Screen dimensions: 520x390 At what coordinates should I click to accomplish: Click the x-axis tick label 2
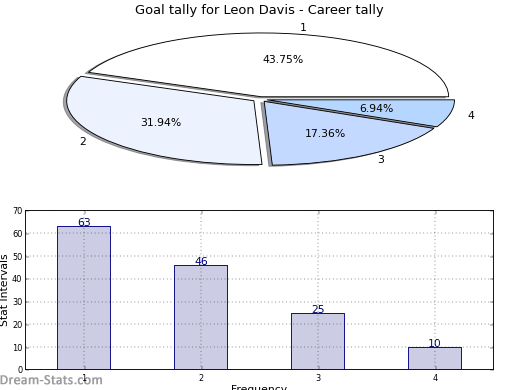(x=201, y=378)
